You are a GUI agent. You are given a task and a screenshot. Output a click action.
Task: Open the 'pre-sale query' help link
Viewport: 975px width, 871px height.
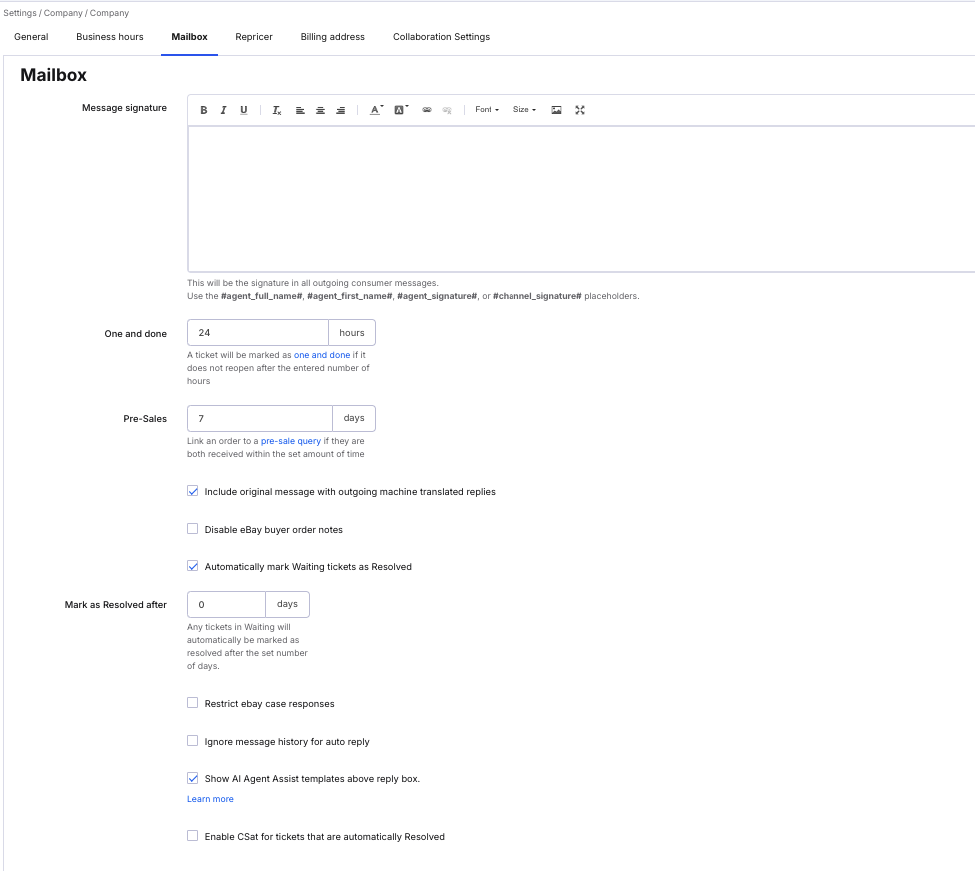(291, 441)
